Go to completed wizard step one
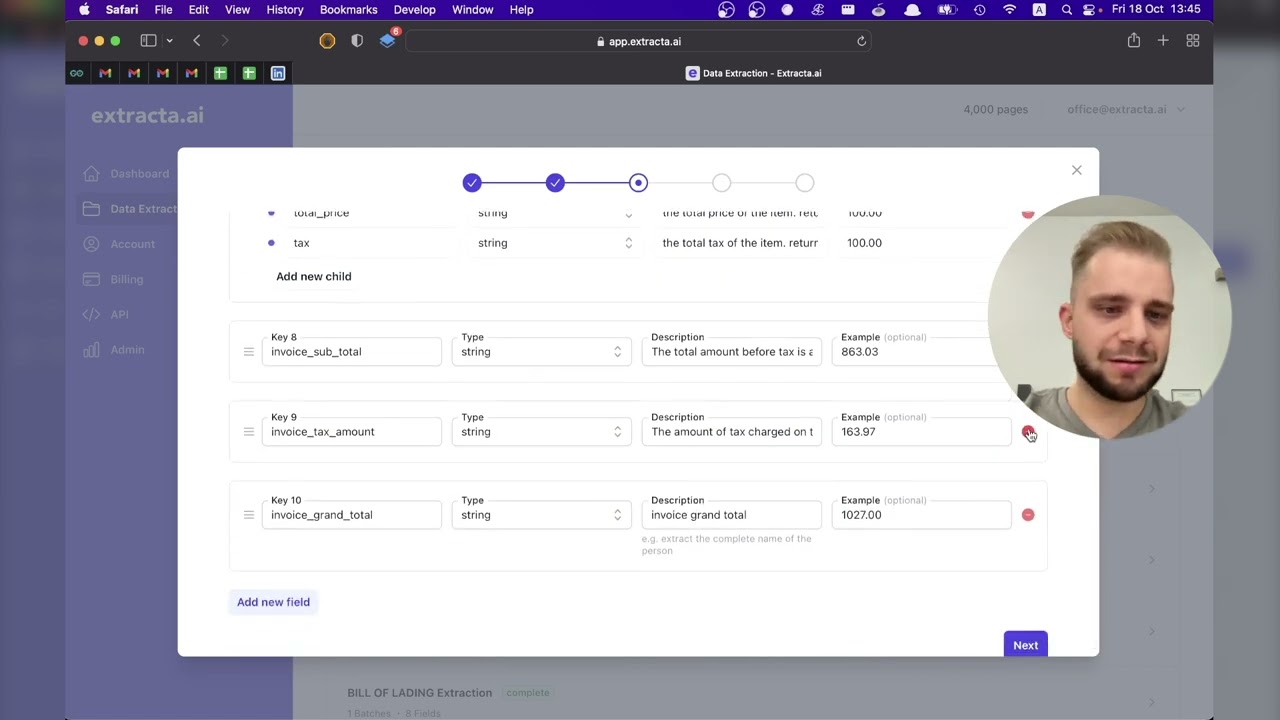 coord(472,183)
